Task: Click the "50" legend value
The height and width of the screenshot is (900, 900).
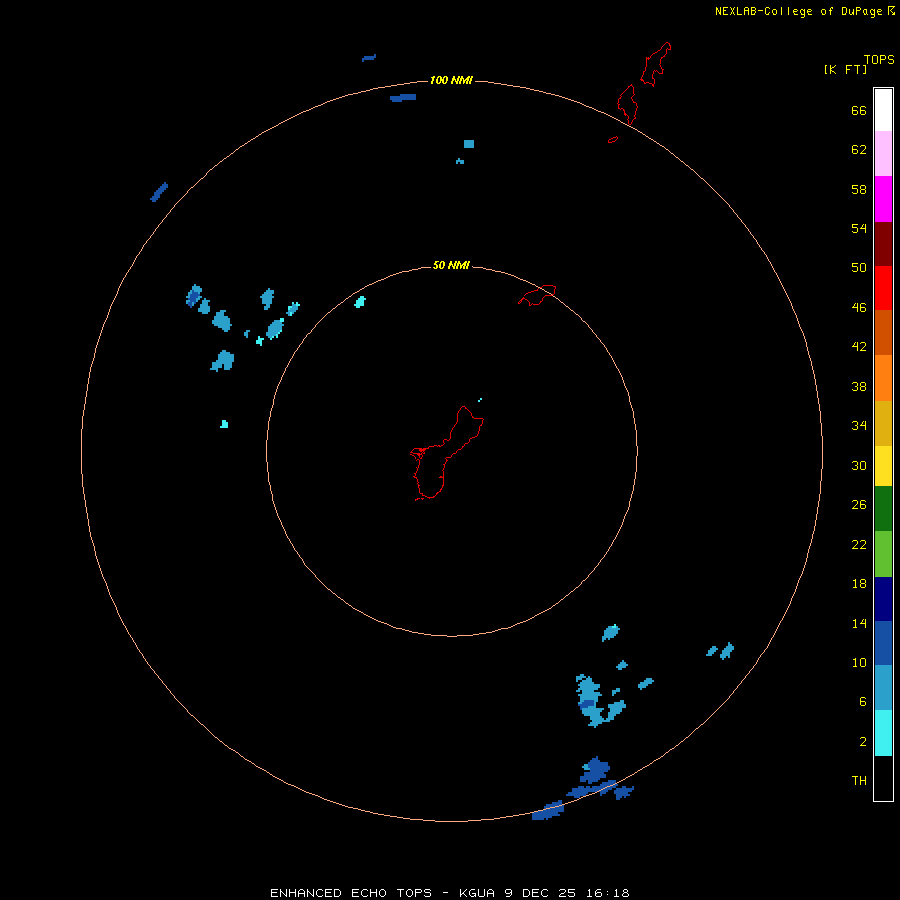Action: point(859,268)
